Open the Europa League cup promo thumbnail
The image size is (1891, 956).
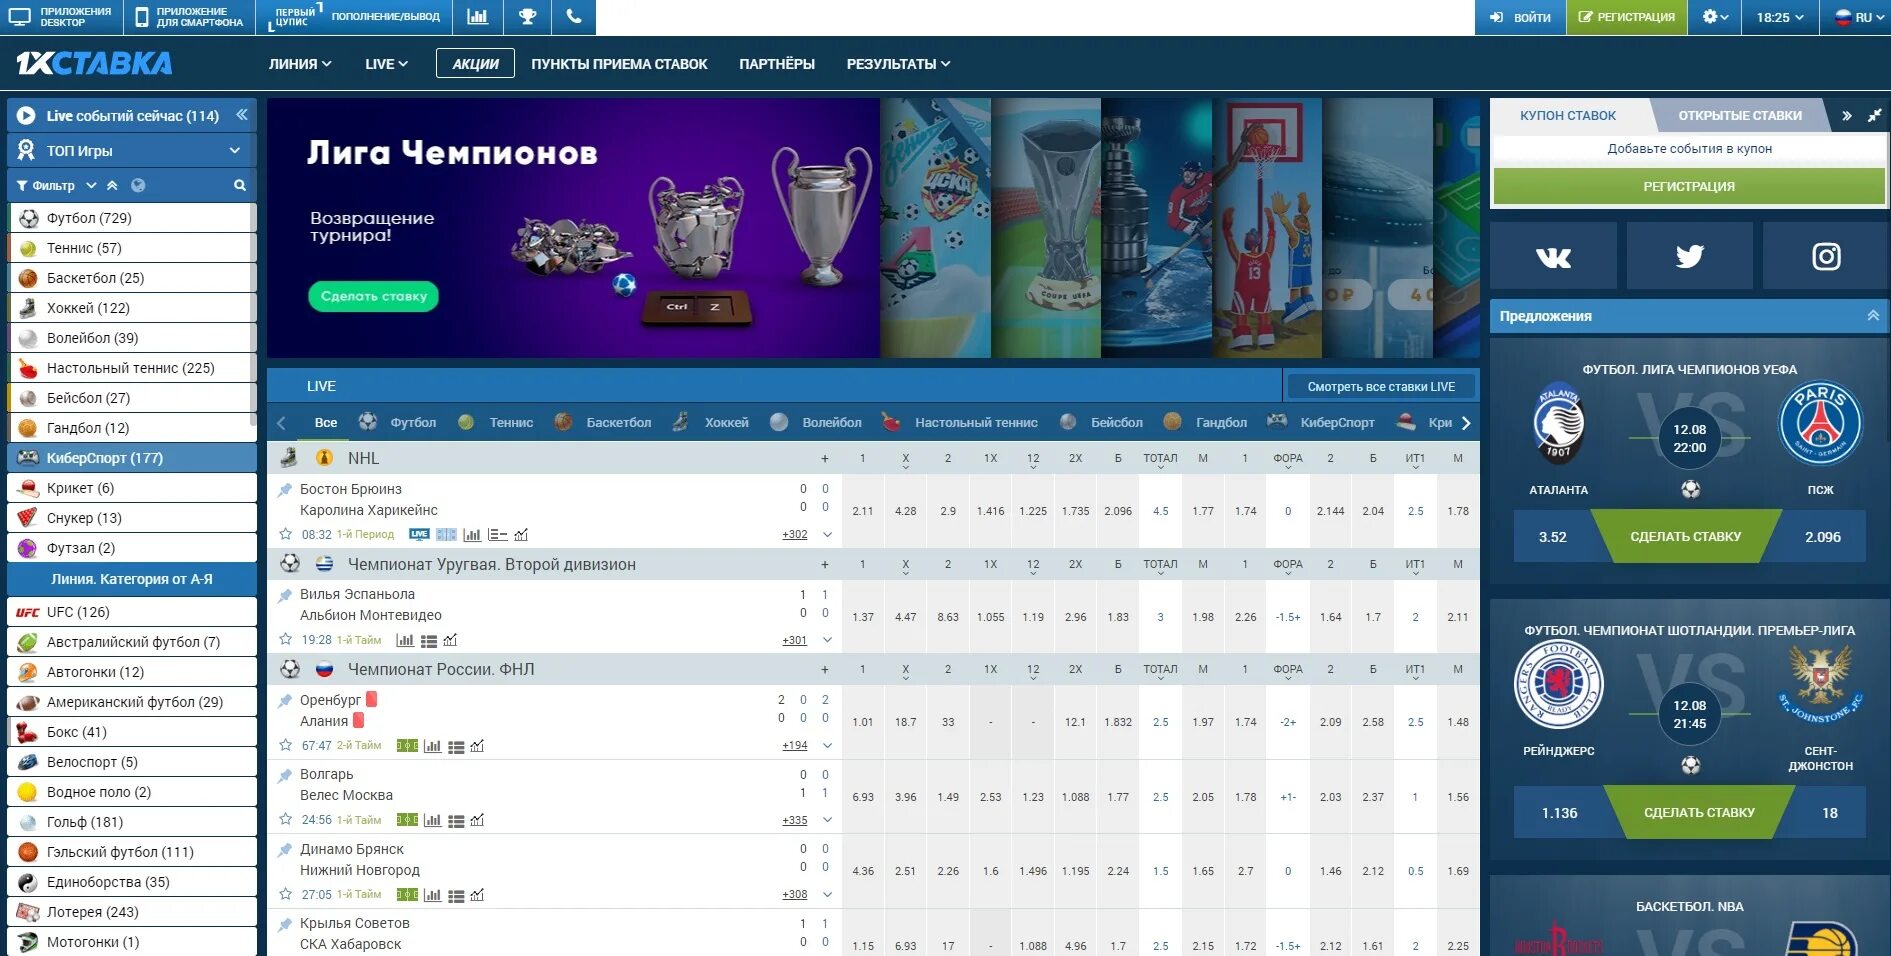click(x=1046, y=228)
